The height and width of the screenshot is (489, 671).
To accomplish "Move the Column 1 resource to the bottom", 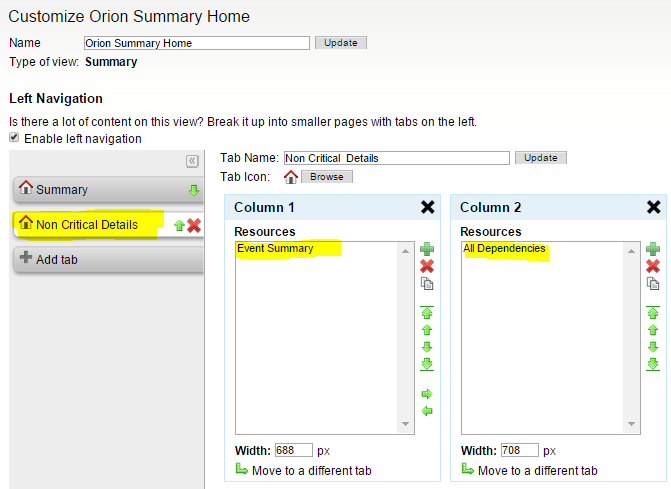I will [427, 364].
